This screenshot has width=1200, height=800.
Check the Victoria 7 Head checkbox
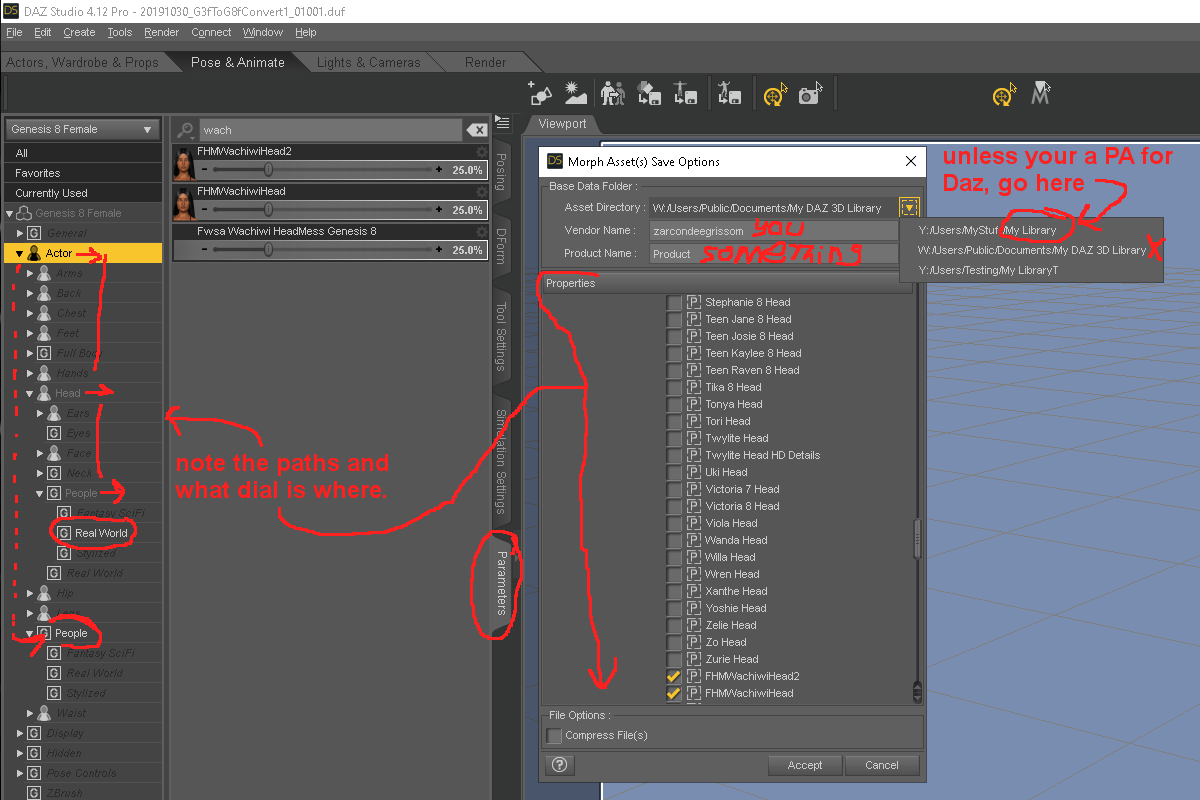tap(674, 489)
